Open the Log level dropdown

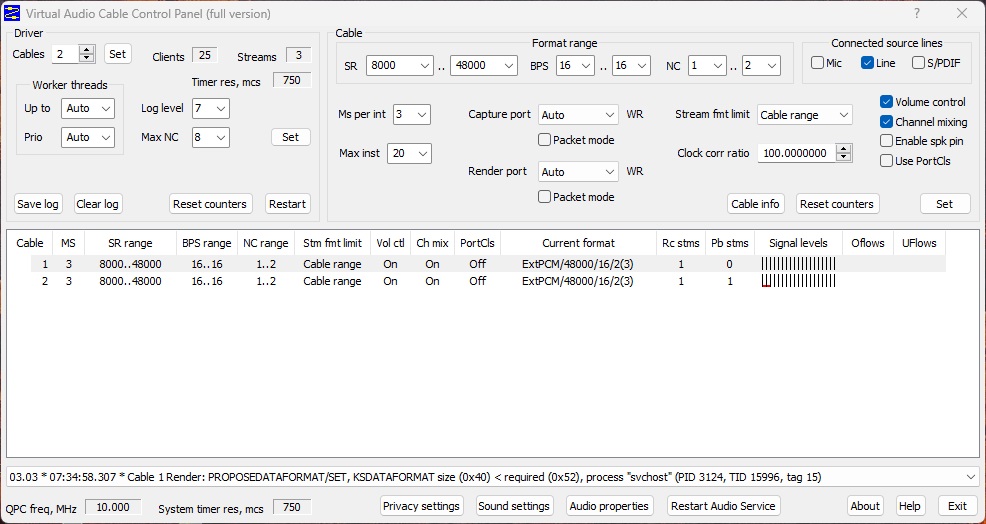[x=211, y=108]
